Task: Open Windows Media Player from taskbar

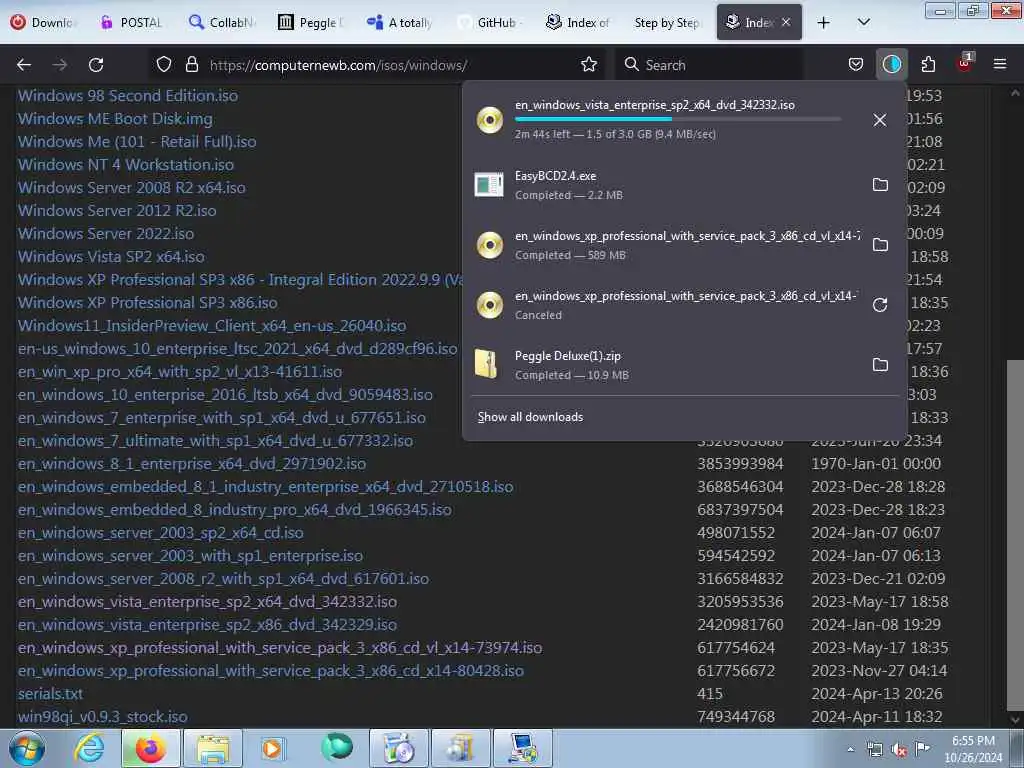Action: tap(272, 748)
